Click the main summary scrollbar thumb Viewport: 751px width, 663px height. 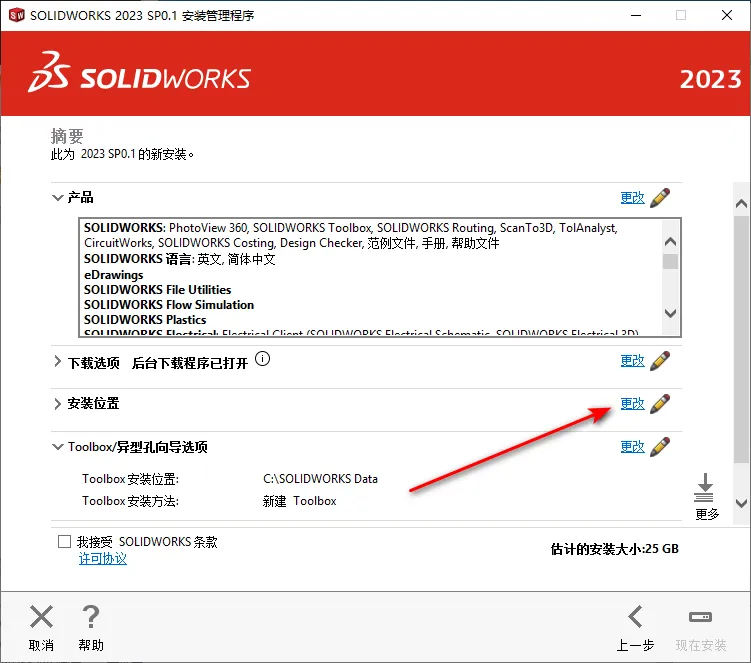741,339
